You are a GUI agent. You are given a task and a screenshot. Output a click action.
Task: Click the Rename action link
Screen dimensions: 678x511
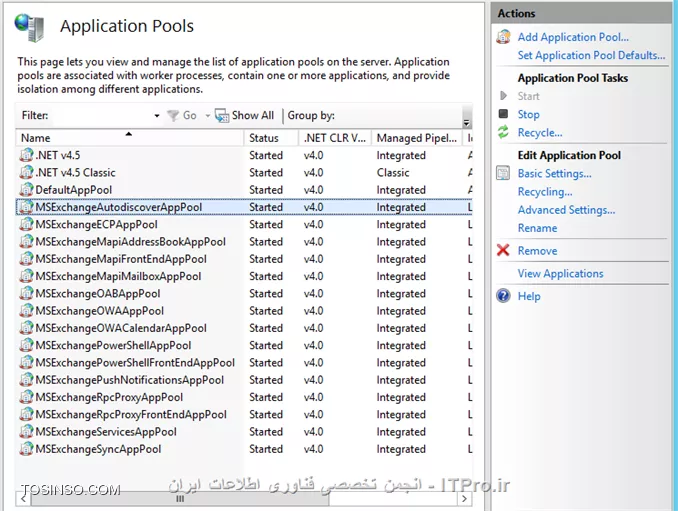click(x=537, y=228)
